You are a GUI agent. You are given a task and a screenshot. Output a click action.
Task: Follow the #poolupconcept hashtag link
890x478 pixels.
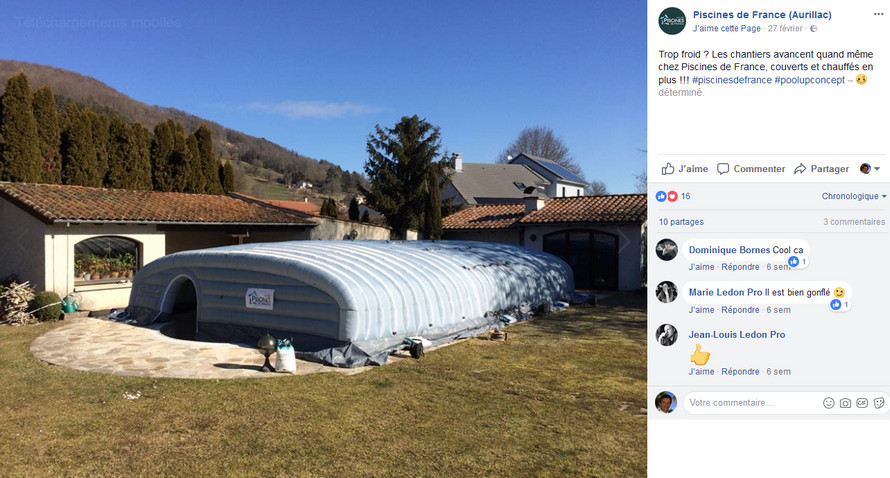pos(809,80)
